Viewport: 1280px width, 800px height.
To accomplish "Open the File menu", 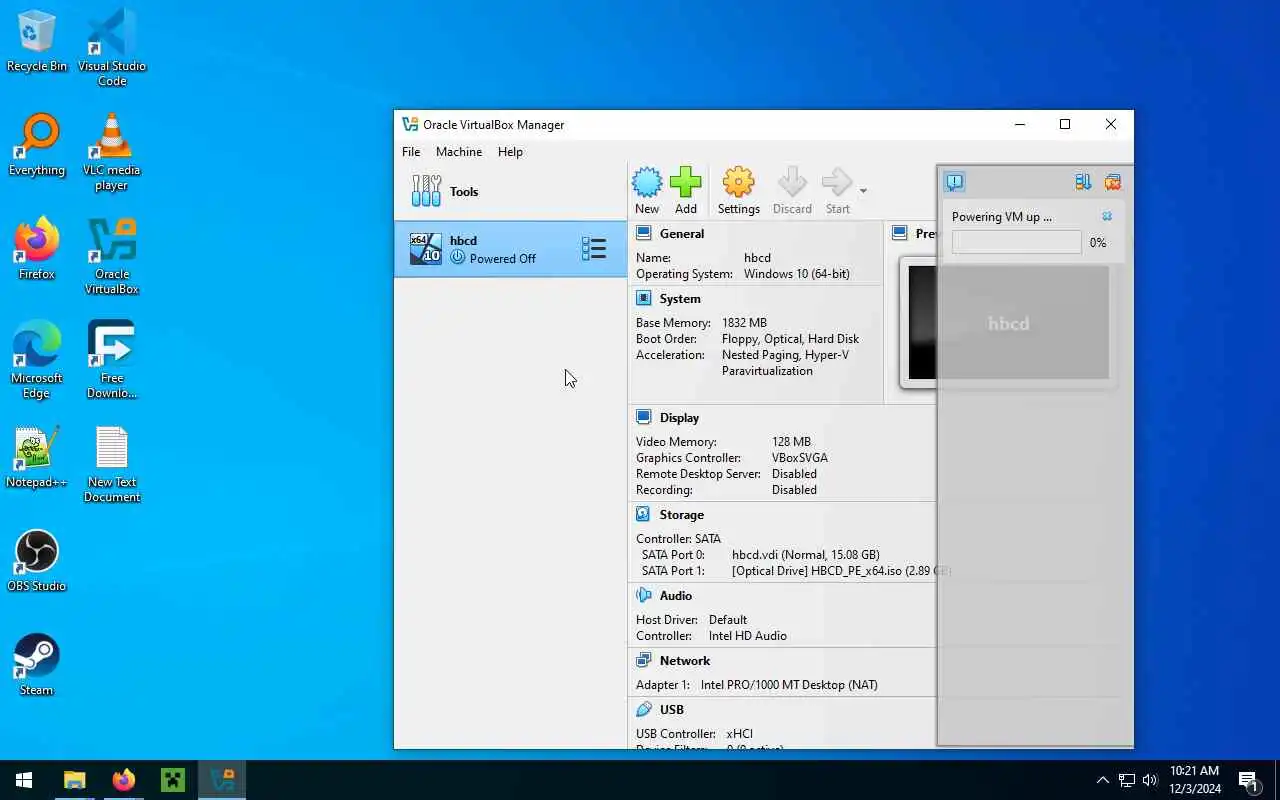I will coord(411,152).
